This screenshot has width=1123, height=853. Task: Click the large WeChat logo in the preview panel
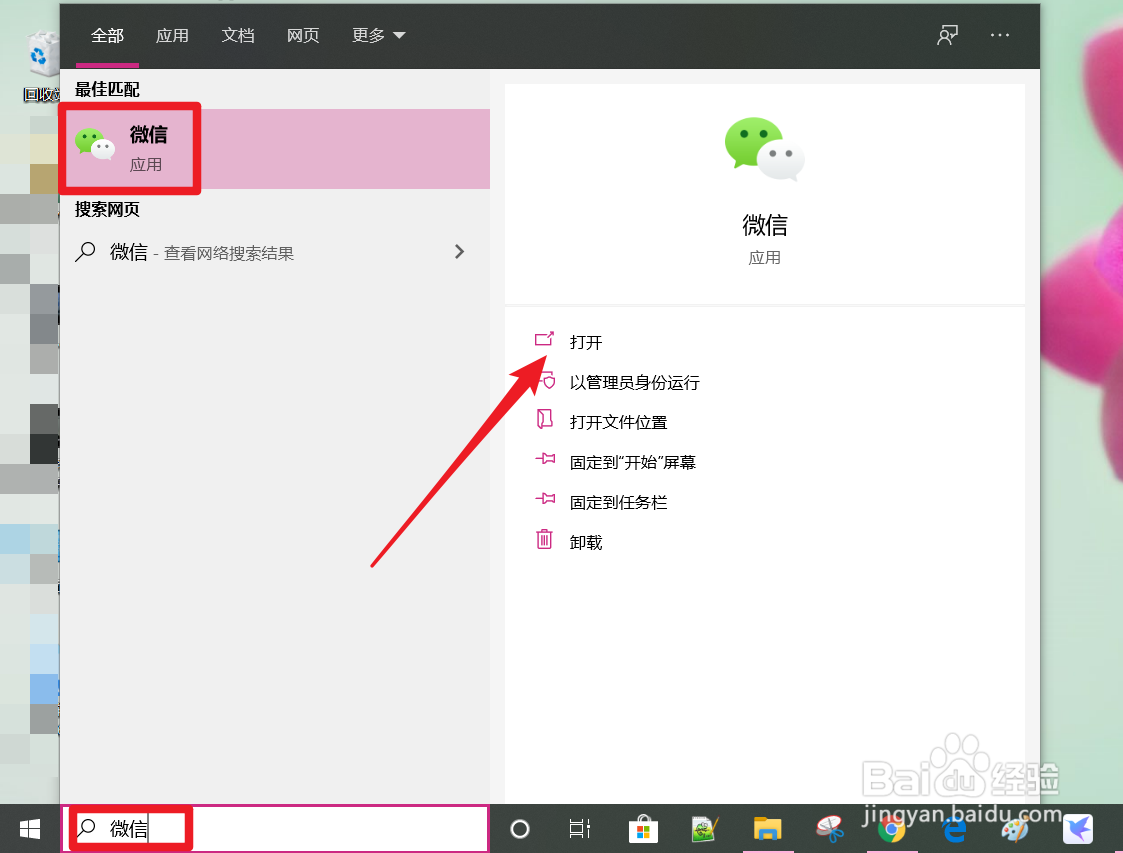click(x=764, y=148)
